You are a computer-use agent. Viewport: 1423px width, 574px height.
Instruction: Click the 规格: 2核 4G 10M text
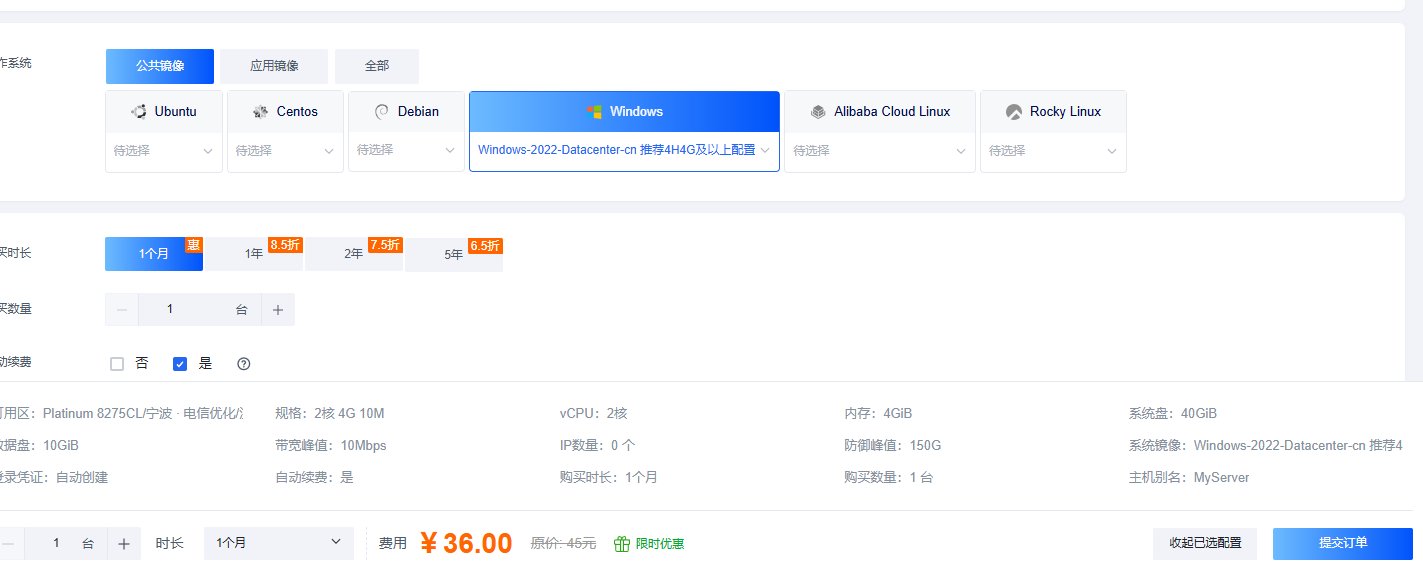pos(330,413)
